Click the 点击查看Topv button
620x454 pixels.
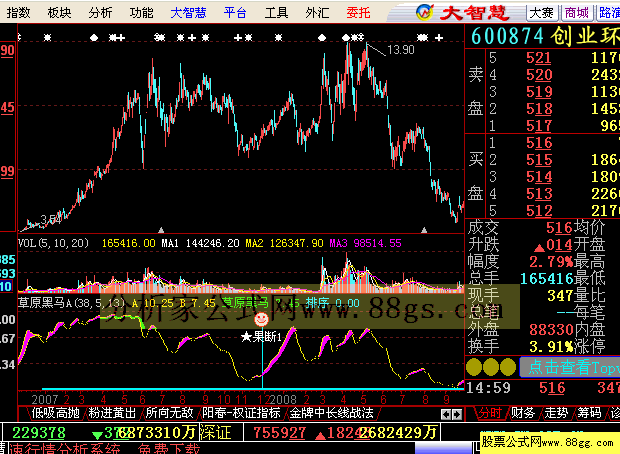coord(570,367)
